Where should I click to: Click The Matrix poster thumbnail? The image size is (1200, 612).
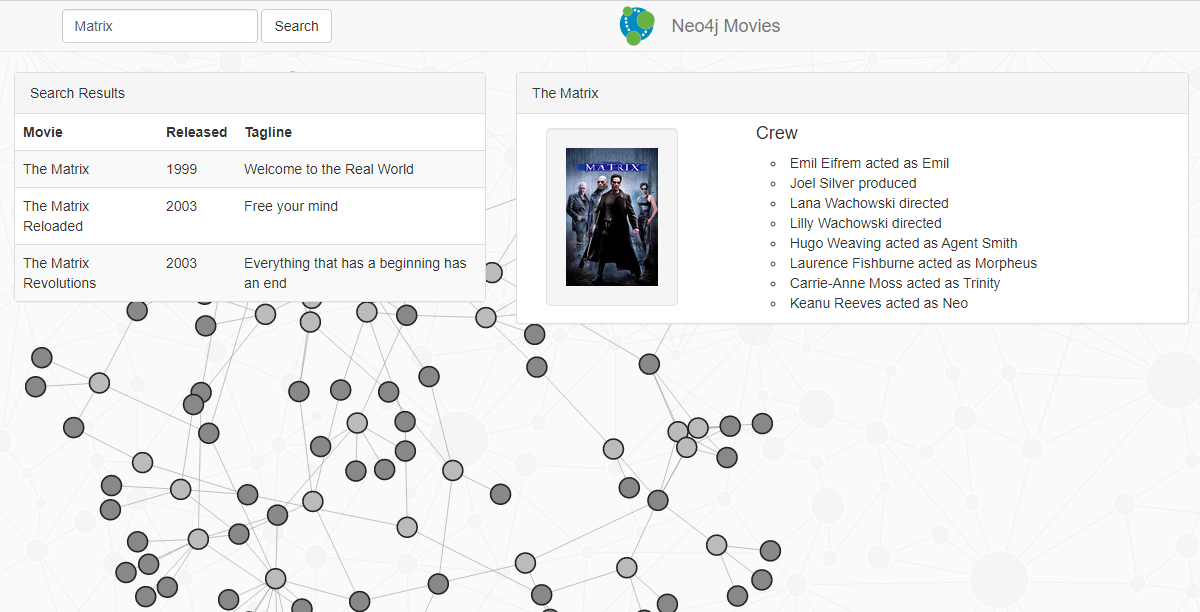tap(612, 216)
